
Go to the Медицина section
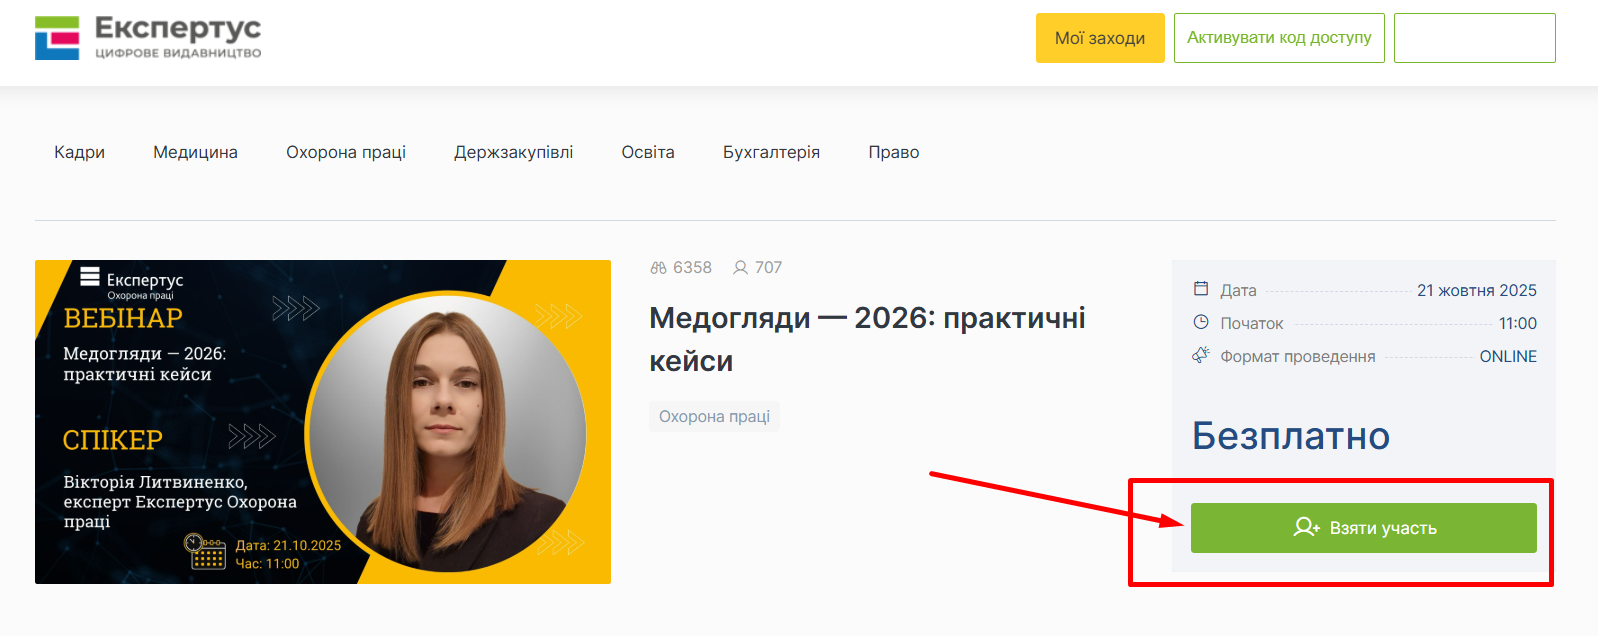(x=195, y=152)
